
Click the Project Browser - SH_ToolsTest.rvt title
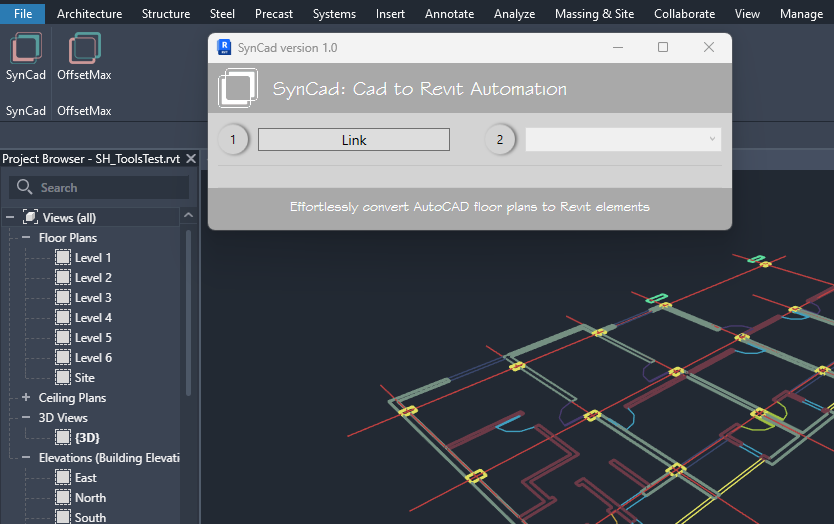click(91, 159)
